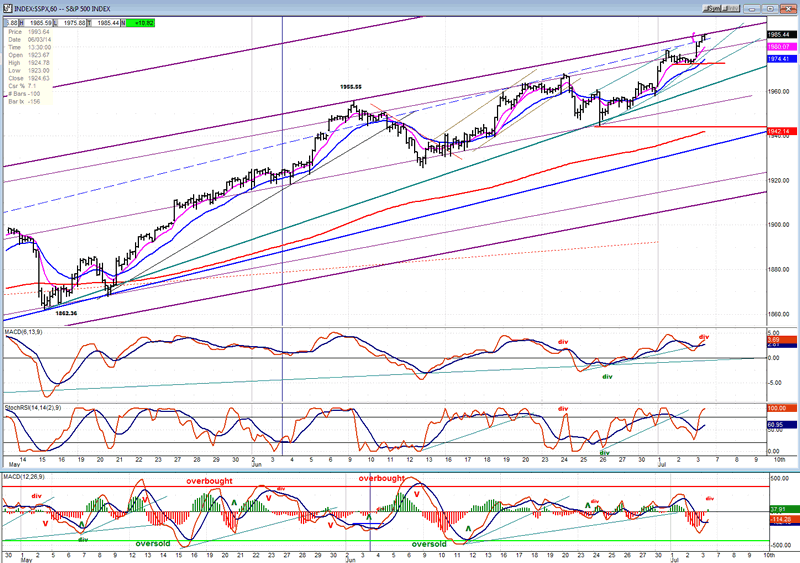Click the MACD(12,26,9) indicator label
This screenshot has height=563, width=800.
pos(25,477)
